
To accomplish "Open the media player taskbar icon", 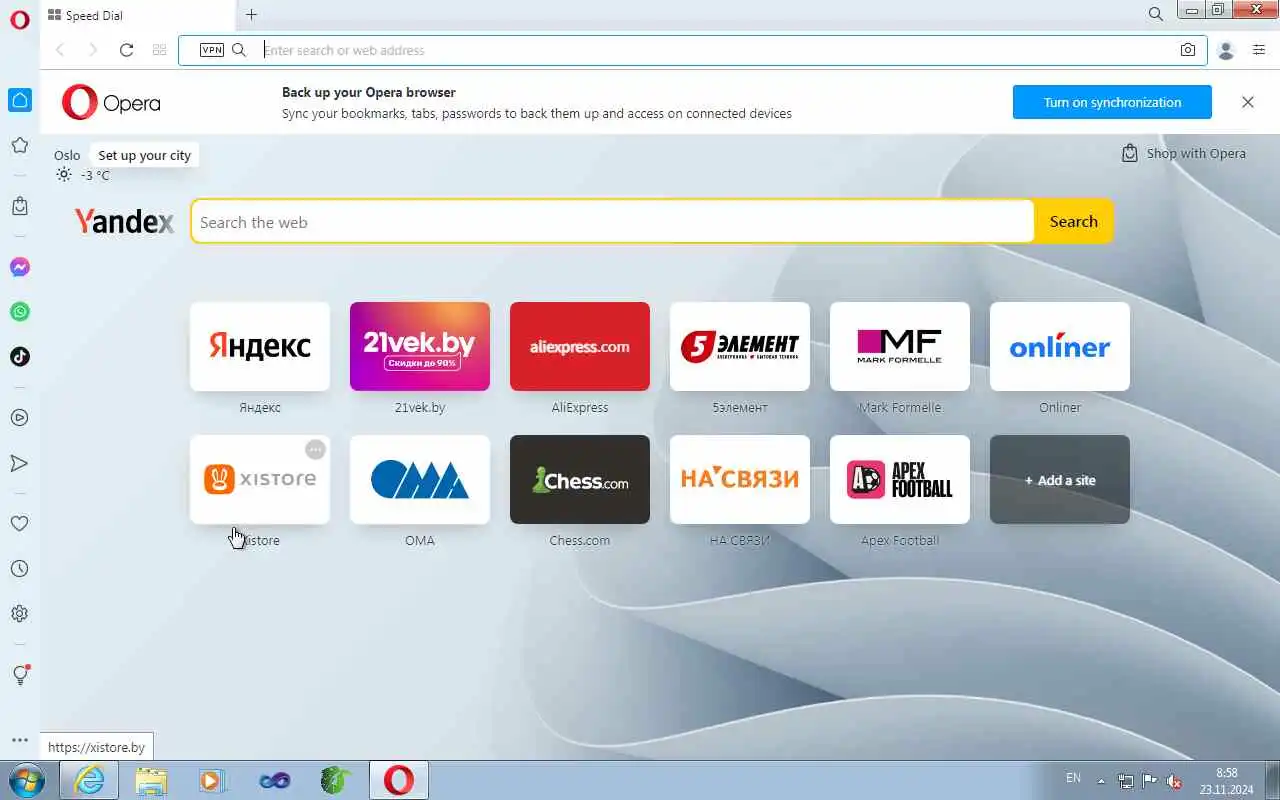I will click(x=212, y=780).
